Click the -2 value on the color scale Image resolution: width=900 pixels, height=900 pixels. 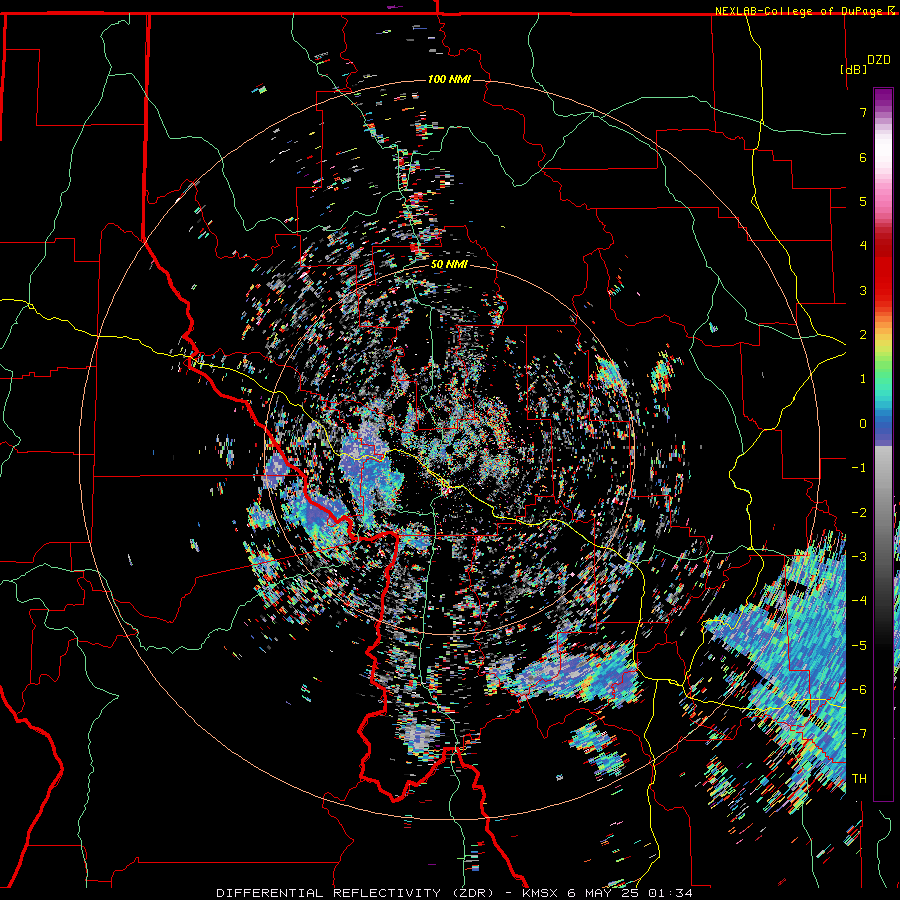point(859,512)
